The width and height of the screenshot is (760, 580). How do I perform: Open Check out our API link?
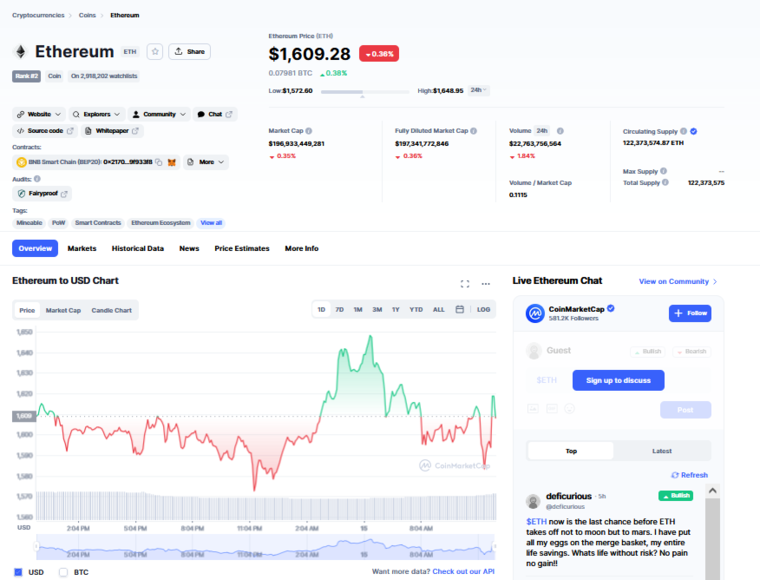463,572
